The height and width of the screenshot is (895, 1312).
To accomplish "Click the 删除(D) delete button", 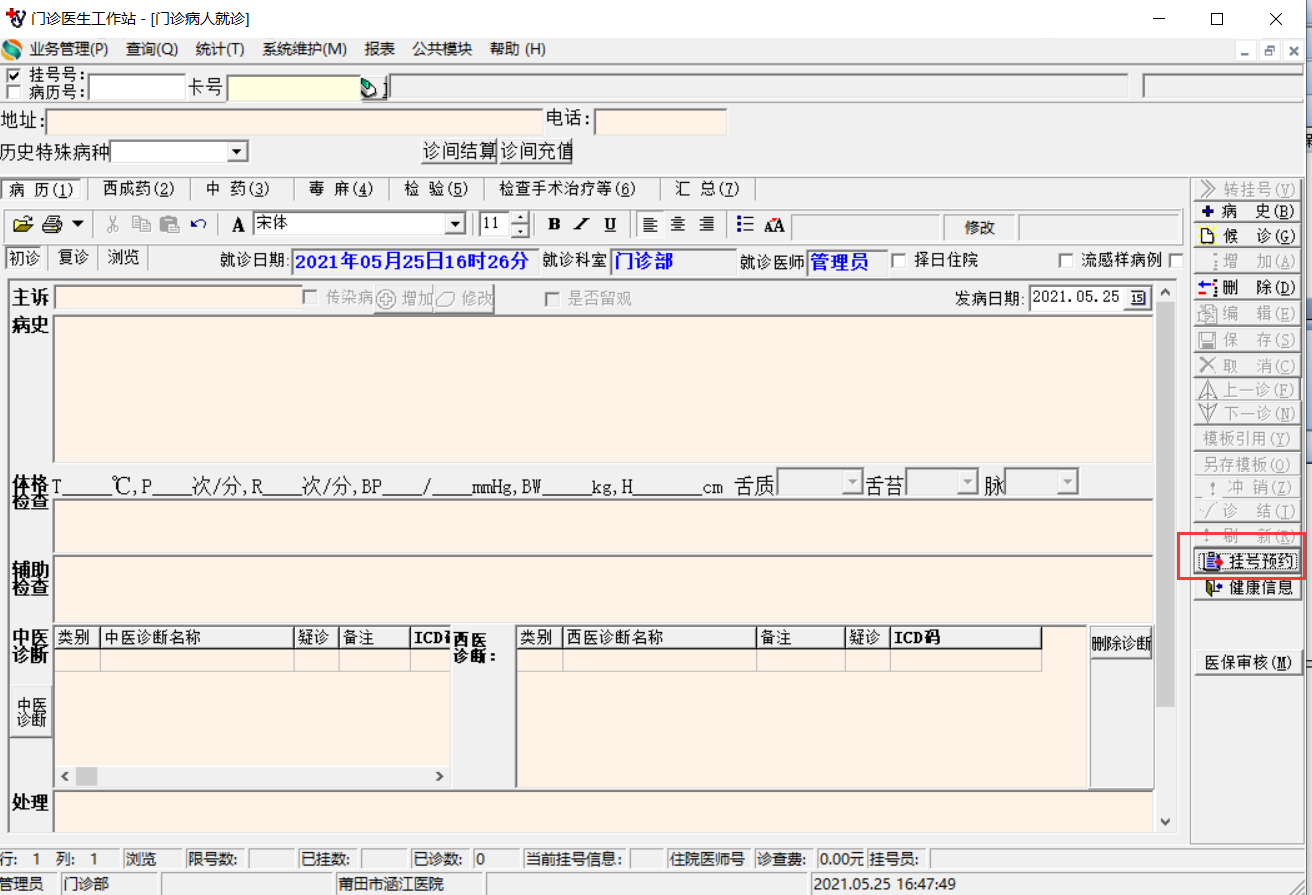I will click(1247, 288).
